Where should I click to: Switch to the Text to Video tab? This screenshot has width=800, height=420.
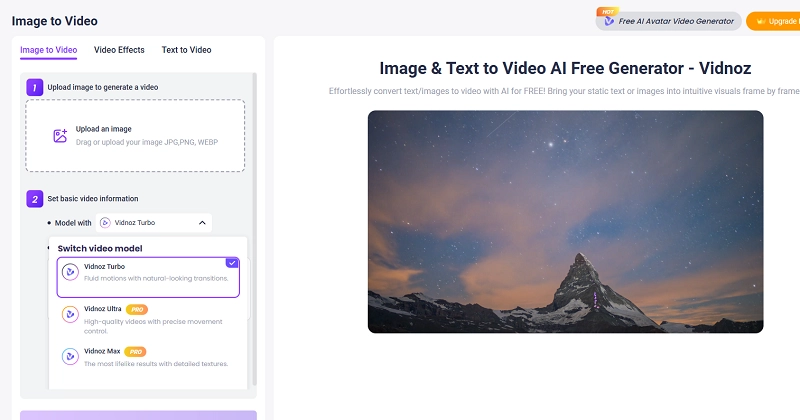click(186, 50)
